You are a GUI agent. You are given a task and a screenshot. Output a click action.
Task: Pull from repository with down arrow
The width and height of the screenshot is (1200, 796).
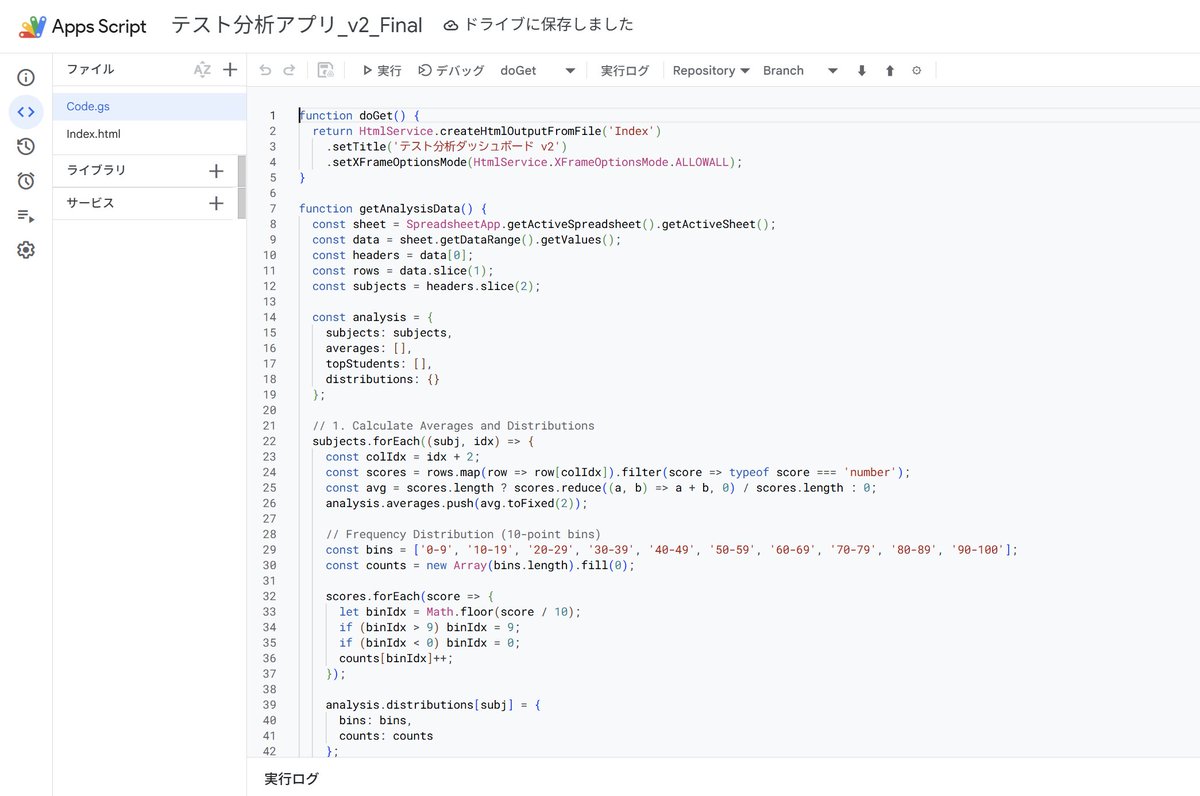[x=862, y=71]
